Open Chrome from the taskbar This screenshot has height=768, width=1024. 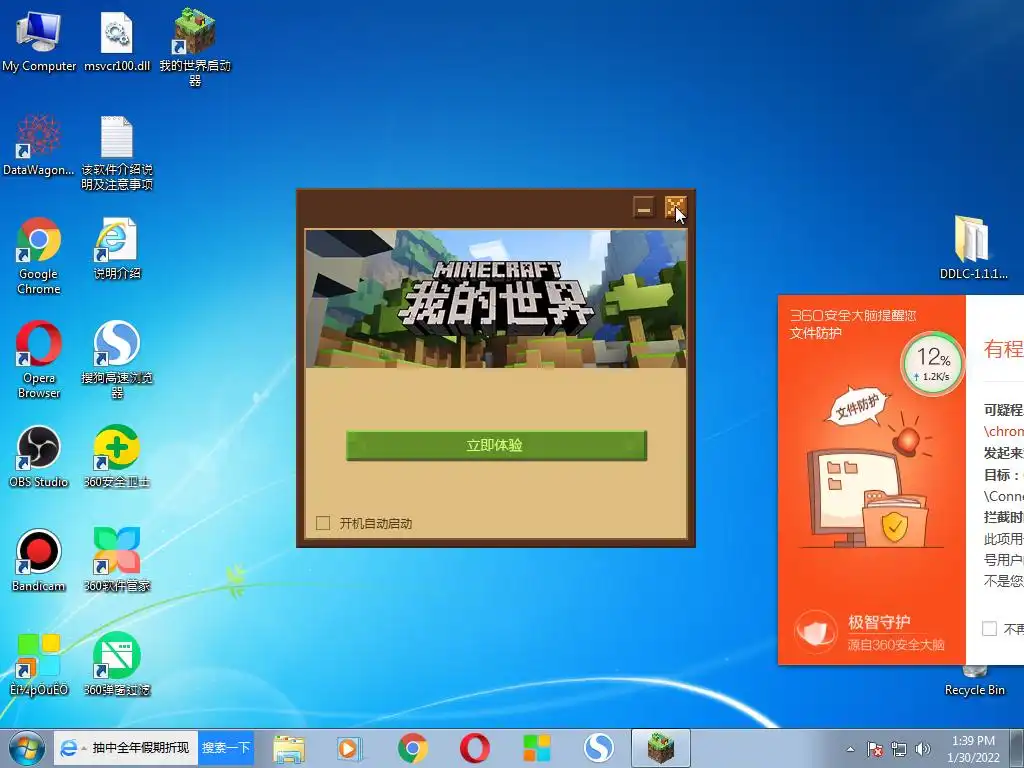(x=412, y=748)
